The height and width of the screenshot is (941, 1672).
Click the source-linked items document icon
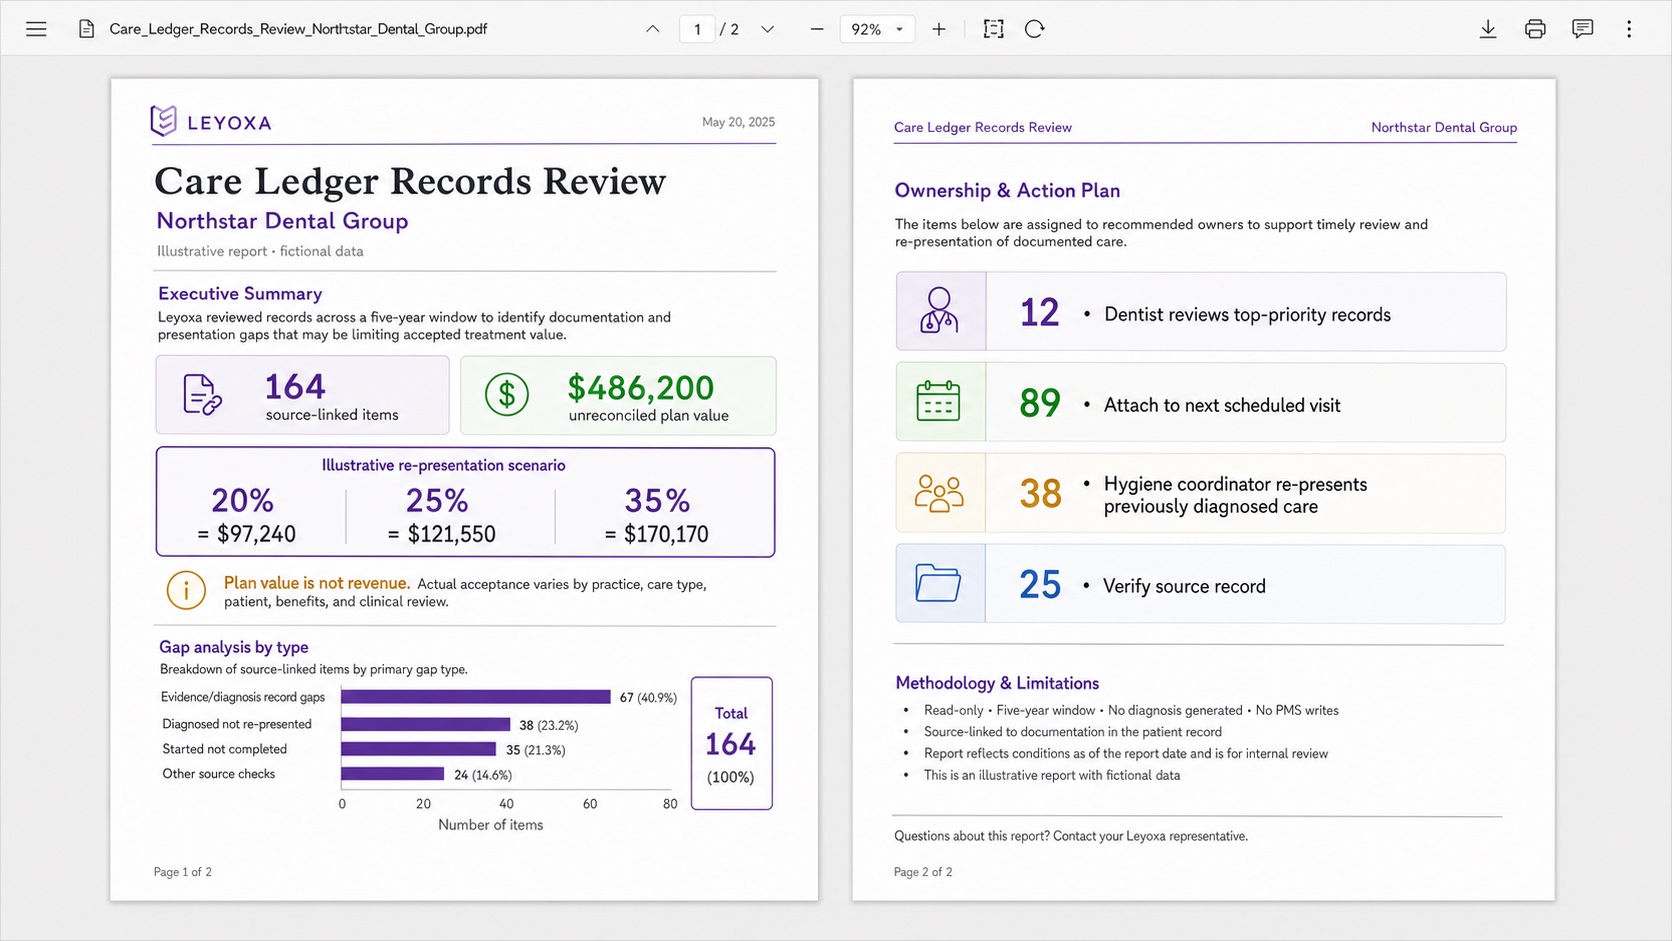[203, 395]
